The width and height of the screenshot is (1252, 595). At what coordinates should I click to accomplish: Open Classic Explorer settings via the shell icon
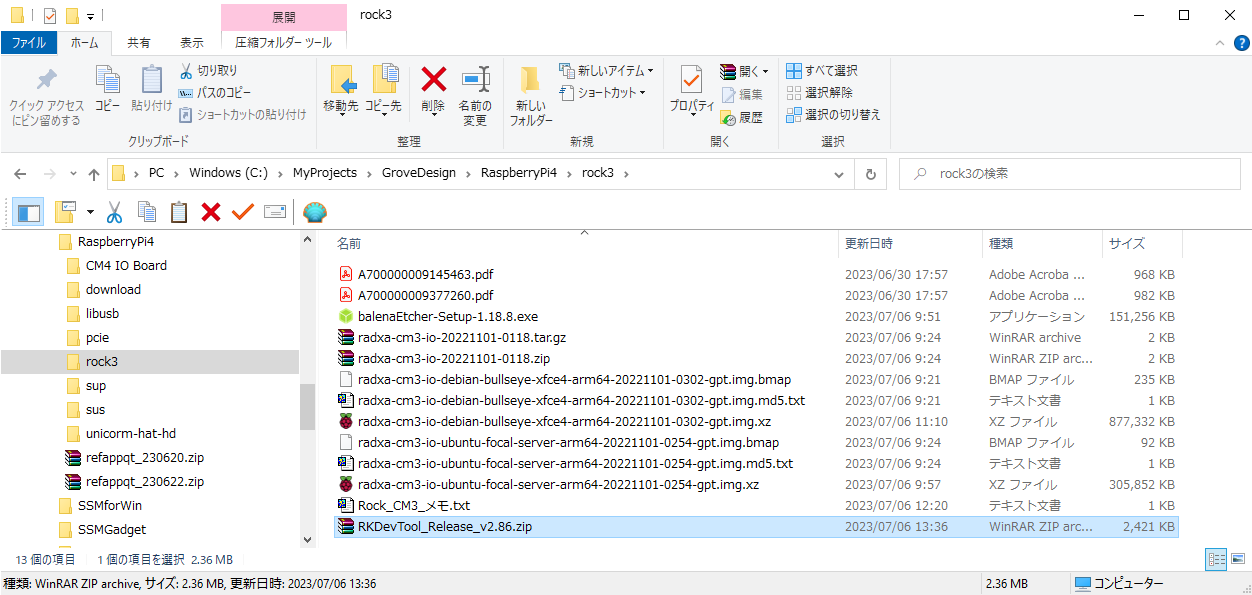315,212
